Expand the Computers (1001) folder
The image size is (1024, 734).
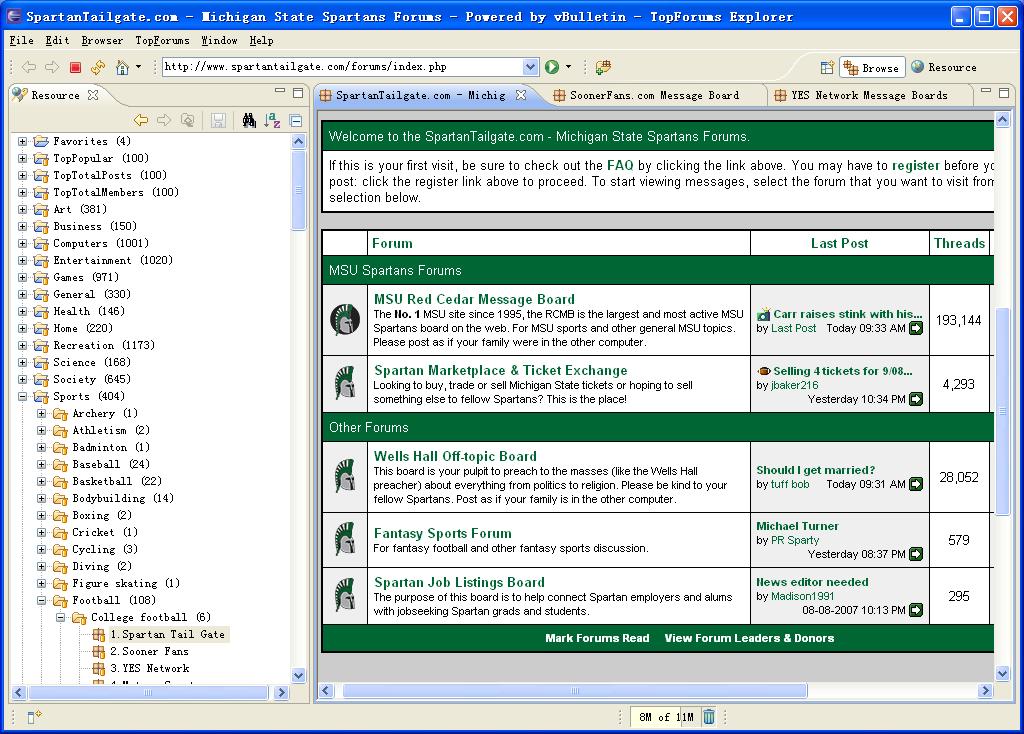click(22, 243)
